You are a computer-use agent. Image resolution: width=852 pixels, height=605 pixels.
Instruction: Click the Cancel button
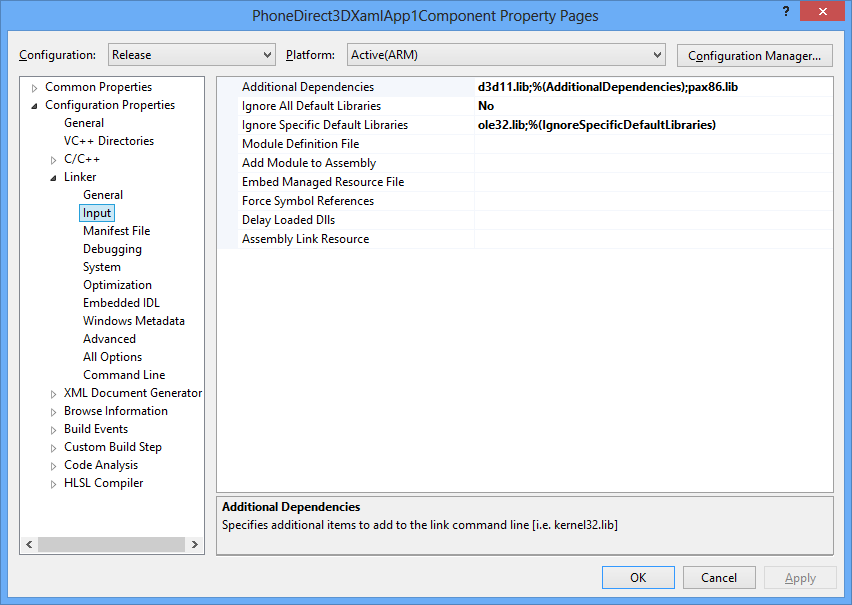point(718,577)
